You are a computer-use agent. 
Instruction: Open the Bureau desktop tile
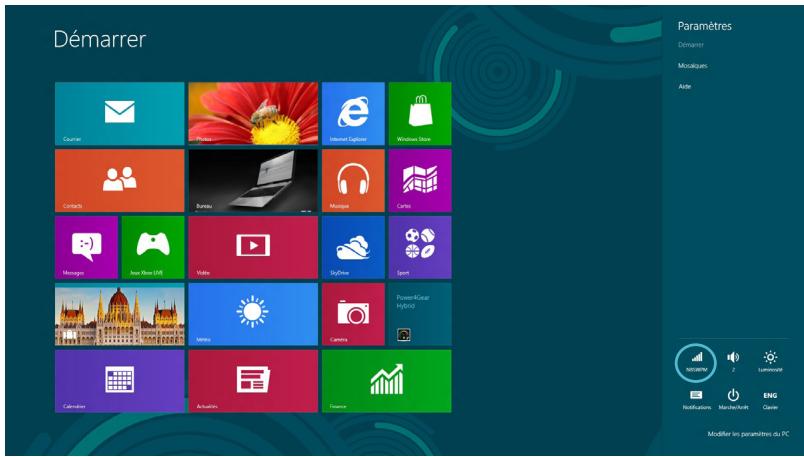coord(253,181)
